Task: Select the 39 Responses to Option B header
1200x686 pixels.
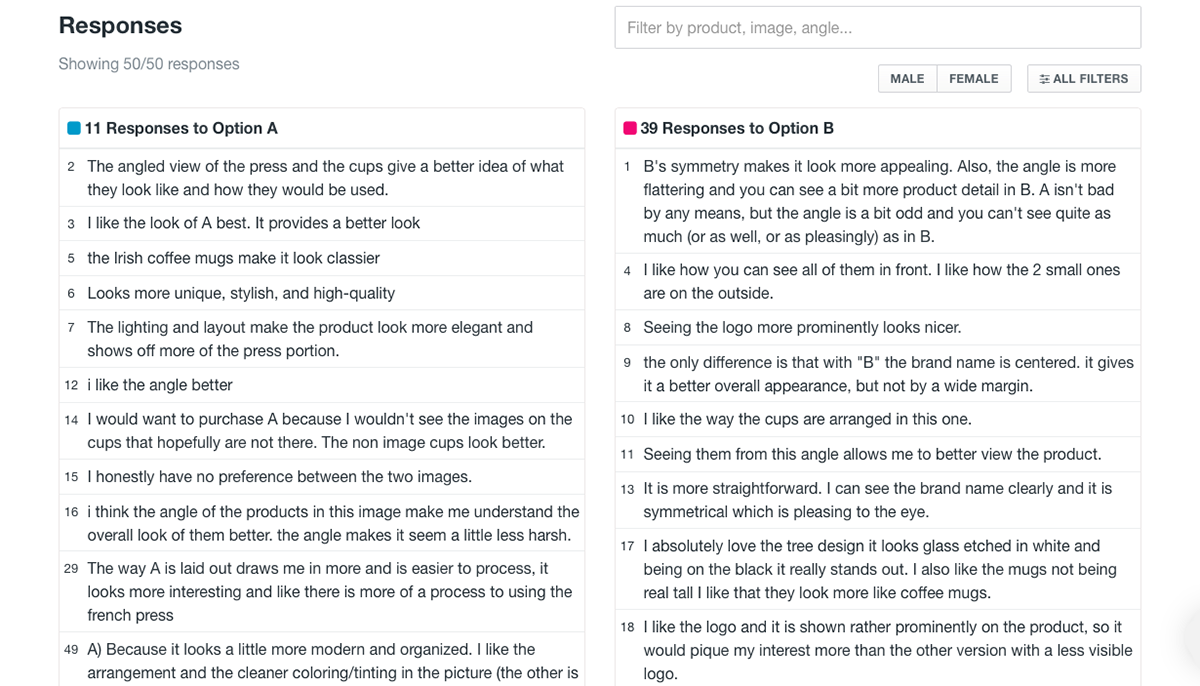Action: 878,128
